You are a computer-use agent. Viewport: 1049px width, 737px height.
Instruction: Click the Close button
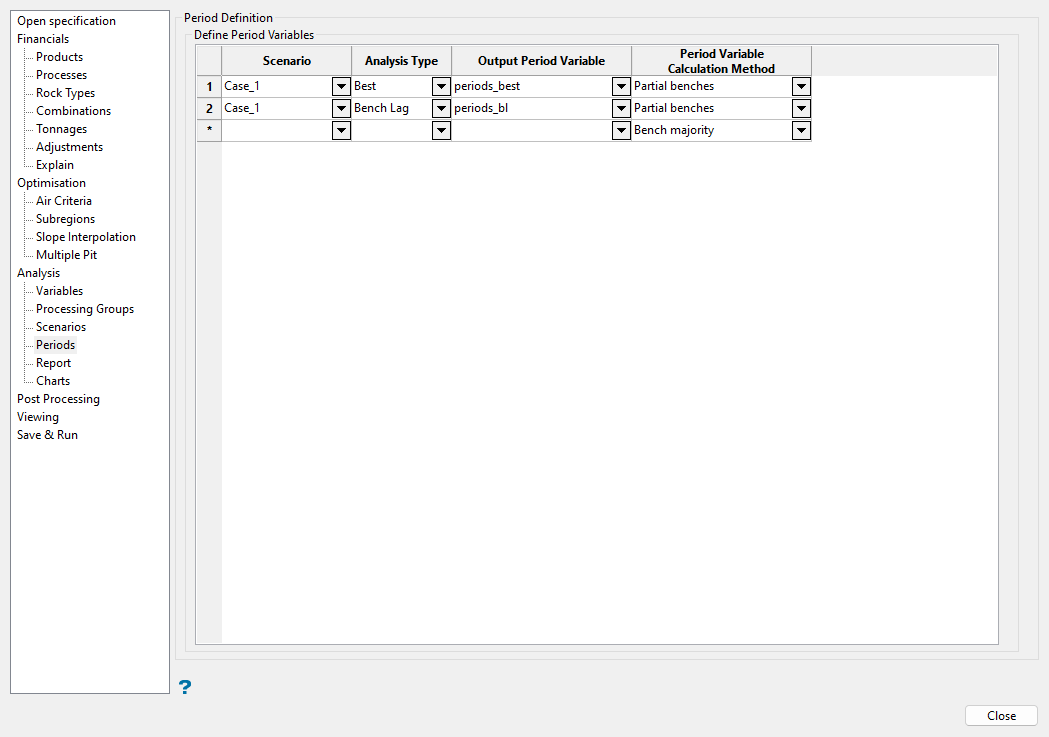point(1001,716)
